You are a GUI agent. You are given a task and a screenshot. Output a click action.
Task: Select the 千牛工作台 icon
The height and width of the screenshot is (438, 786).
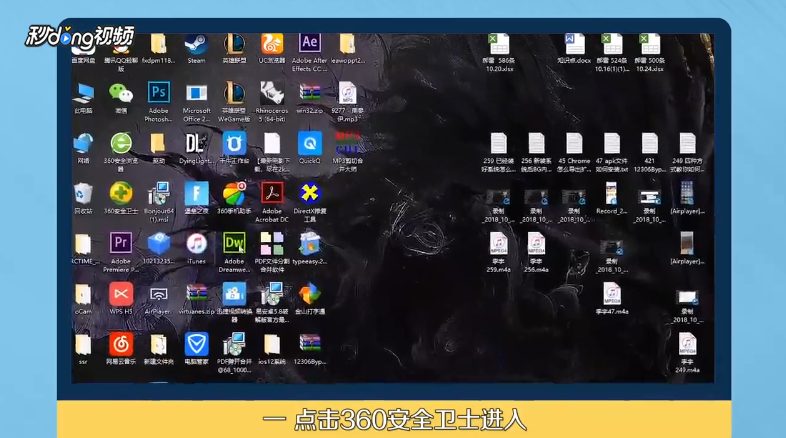click(x=234, y=144)
